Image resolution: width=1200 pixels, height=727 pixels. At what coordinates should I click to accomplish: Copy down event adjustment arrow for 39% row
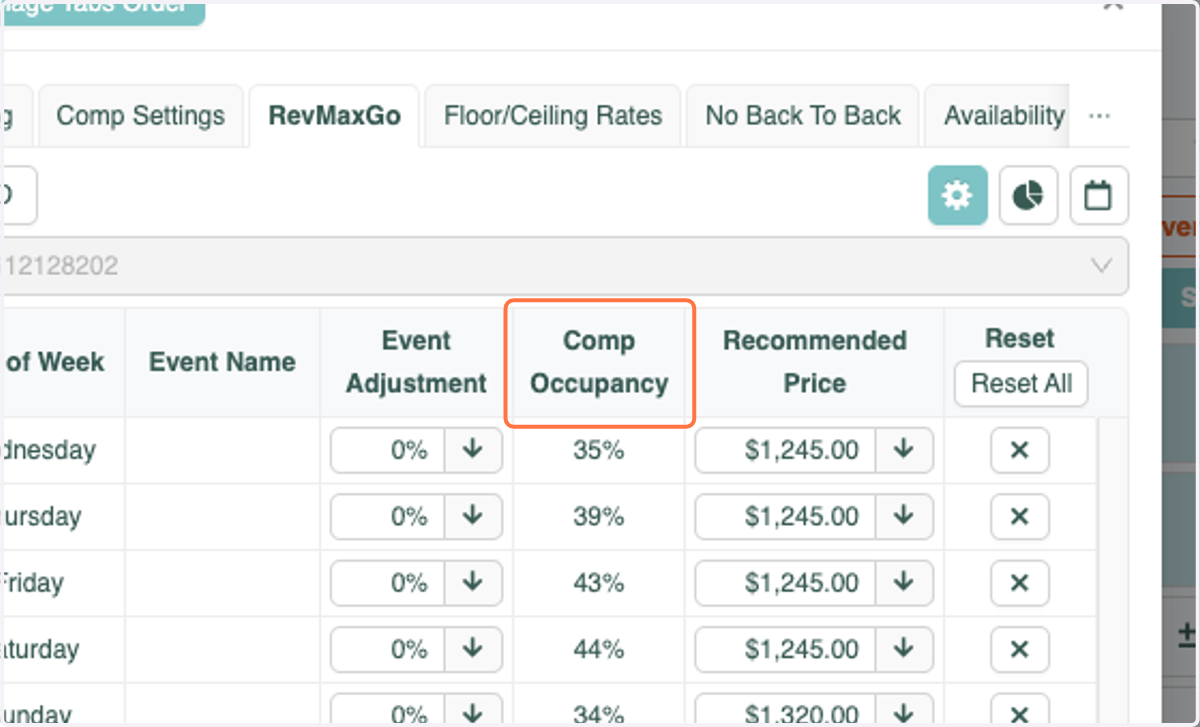(x=473, y=516)
